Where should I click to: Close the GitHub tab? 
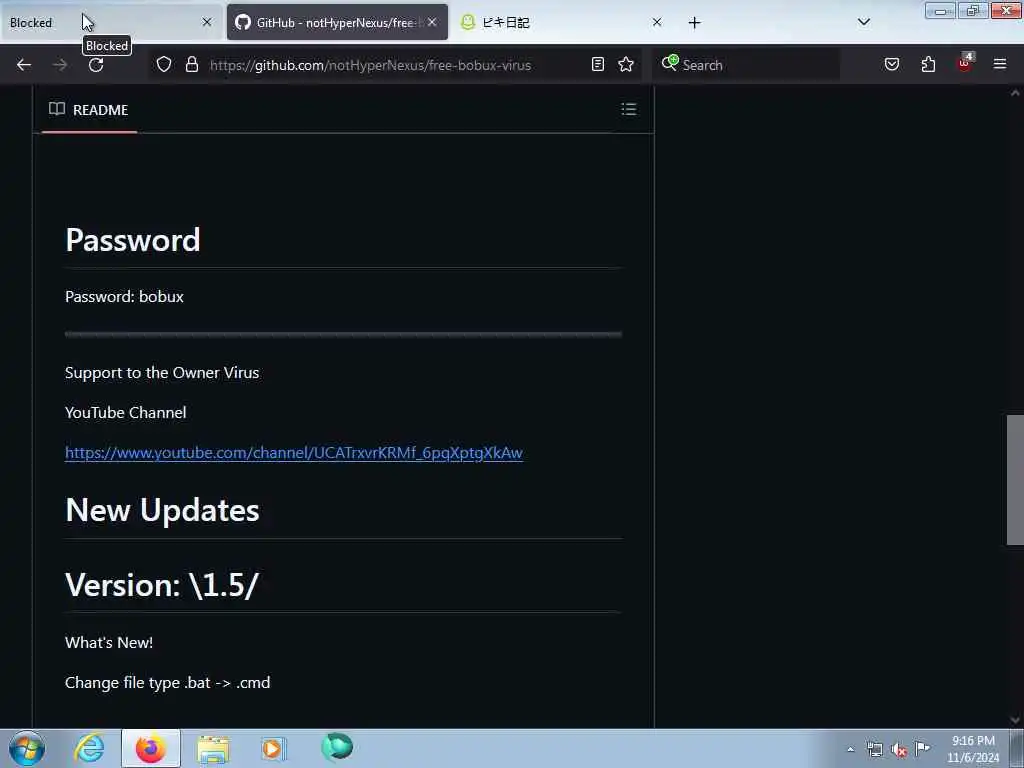click(432, 22)
